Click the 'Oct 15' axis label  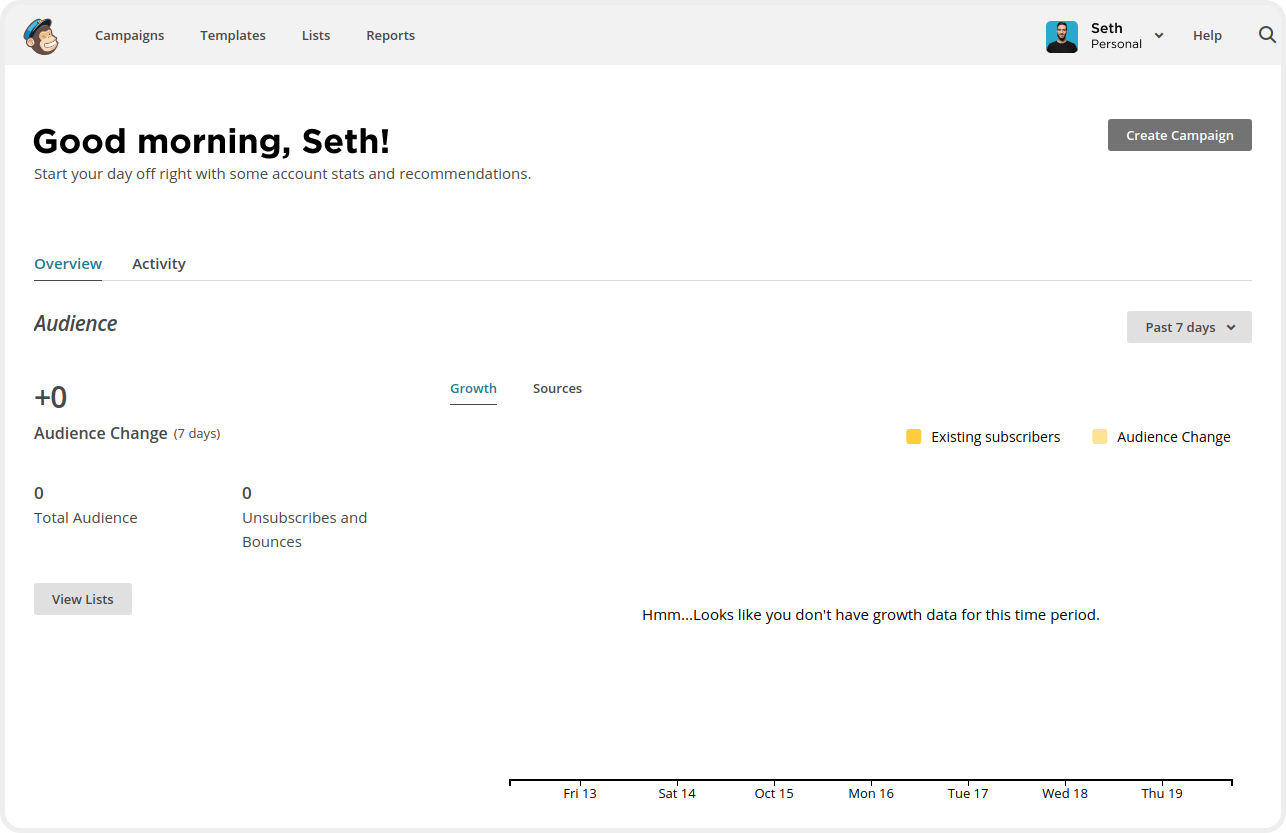(x=774, y=793)
